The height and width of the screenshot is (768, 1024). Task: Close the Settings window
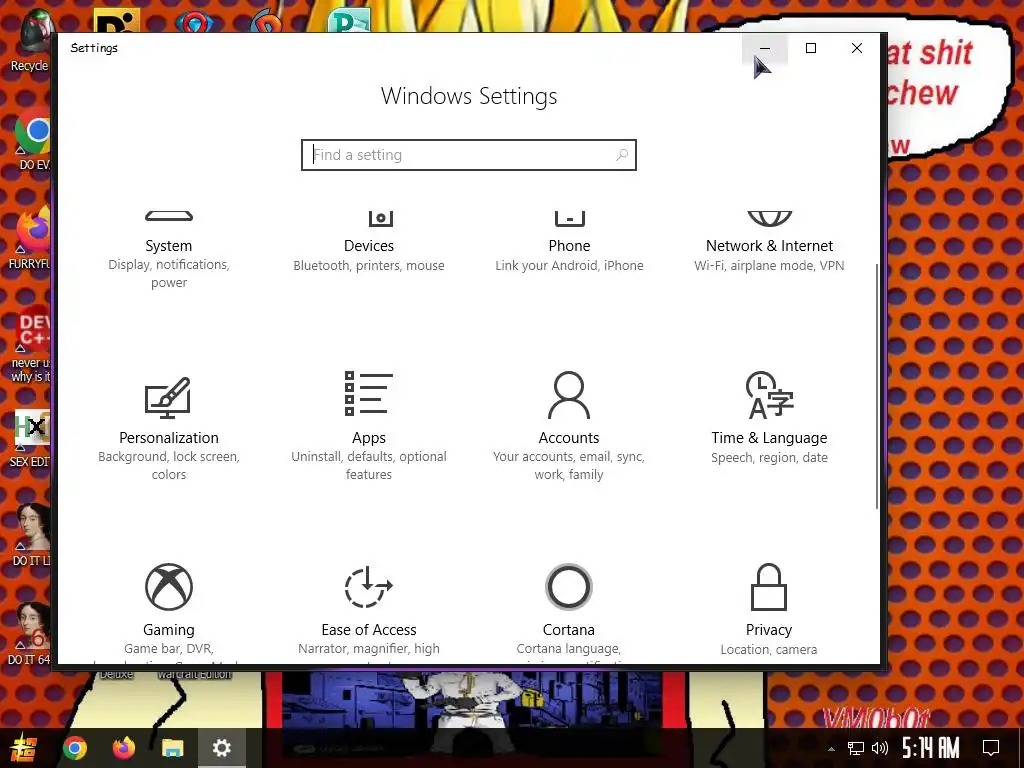point(857,48)
